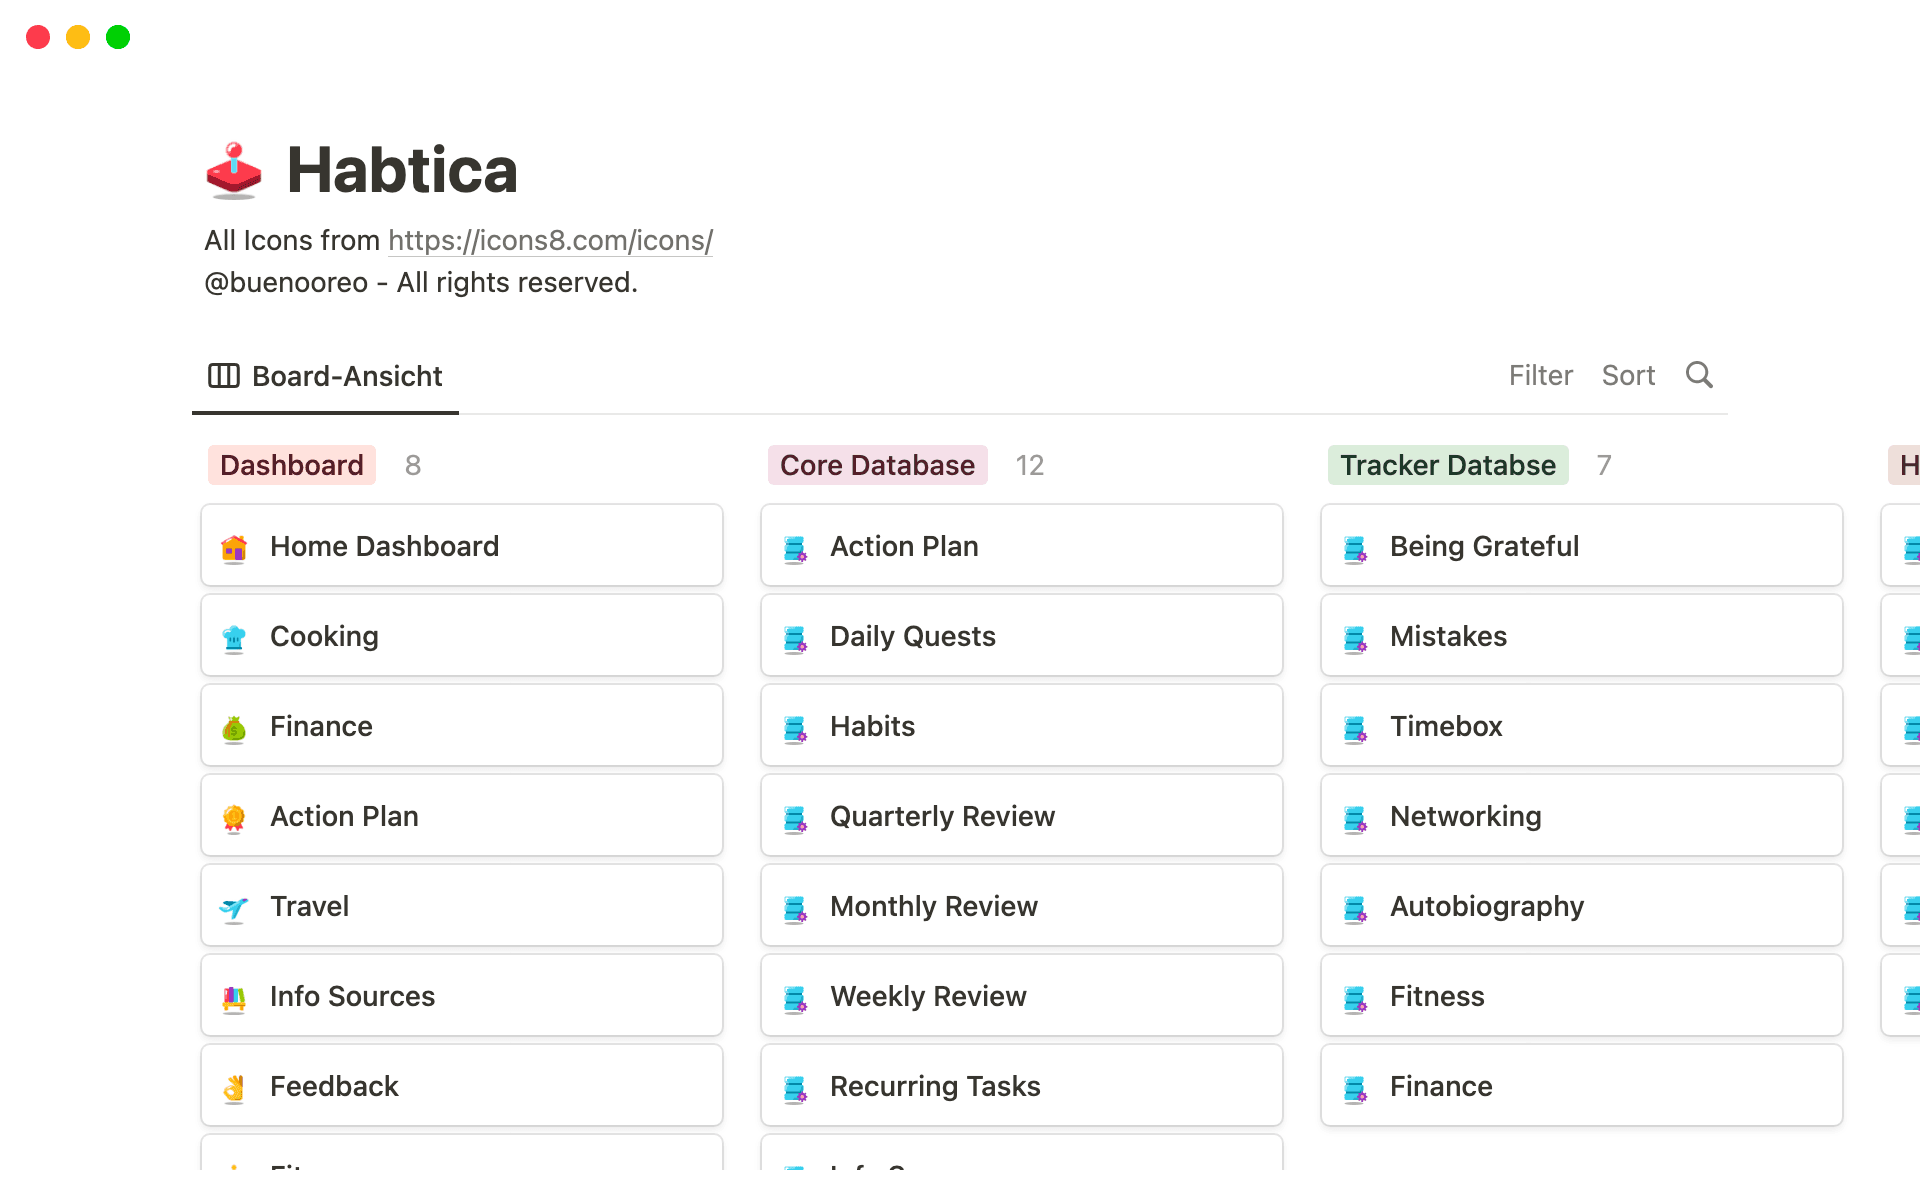
Task: Select the airplane icon on the Travel card
Action: [x=234, y=906]
